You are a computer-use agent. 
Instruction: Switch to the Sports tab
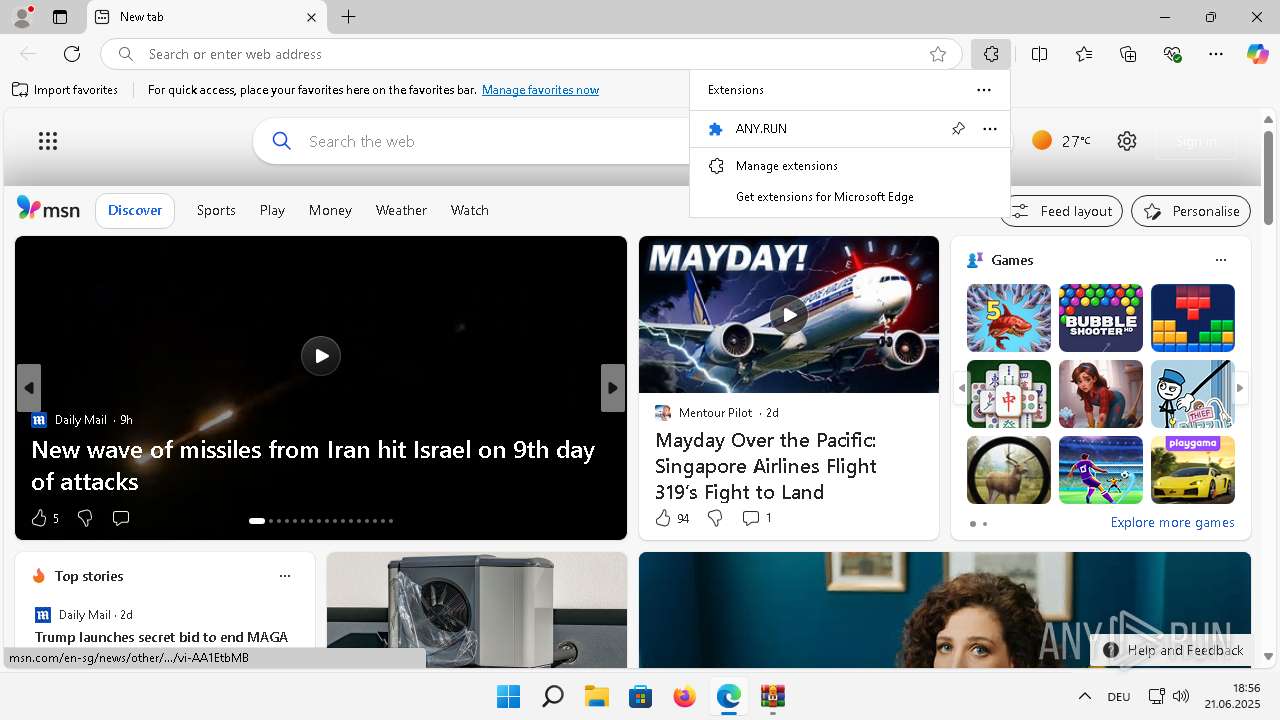[216, 210]
